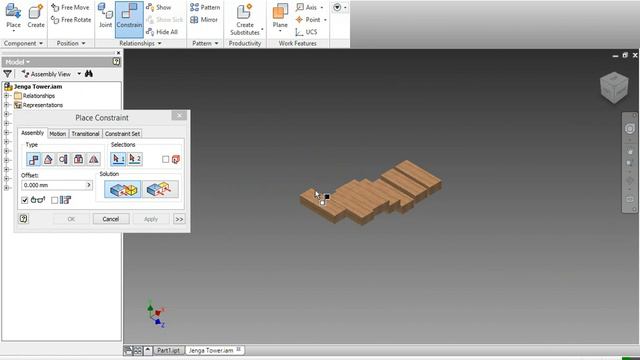The height and width of the screenshot is (360, 640).
Task: Click the Cancel button
Action: pos(111,219)
